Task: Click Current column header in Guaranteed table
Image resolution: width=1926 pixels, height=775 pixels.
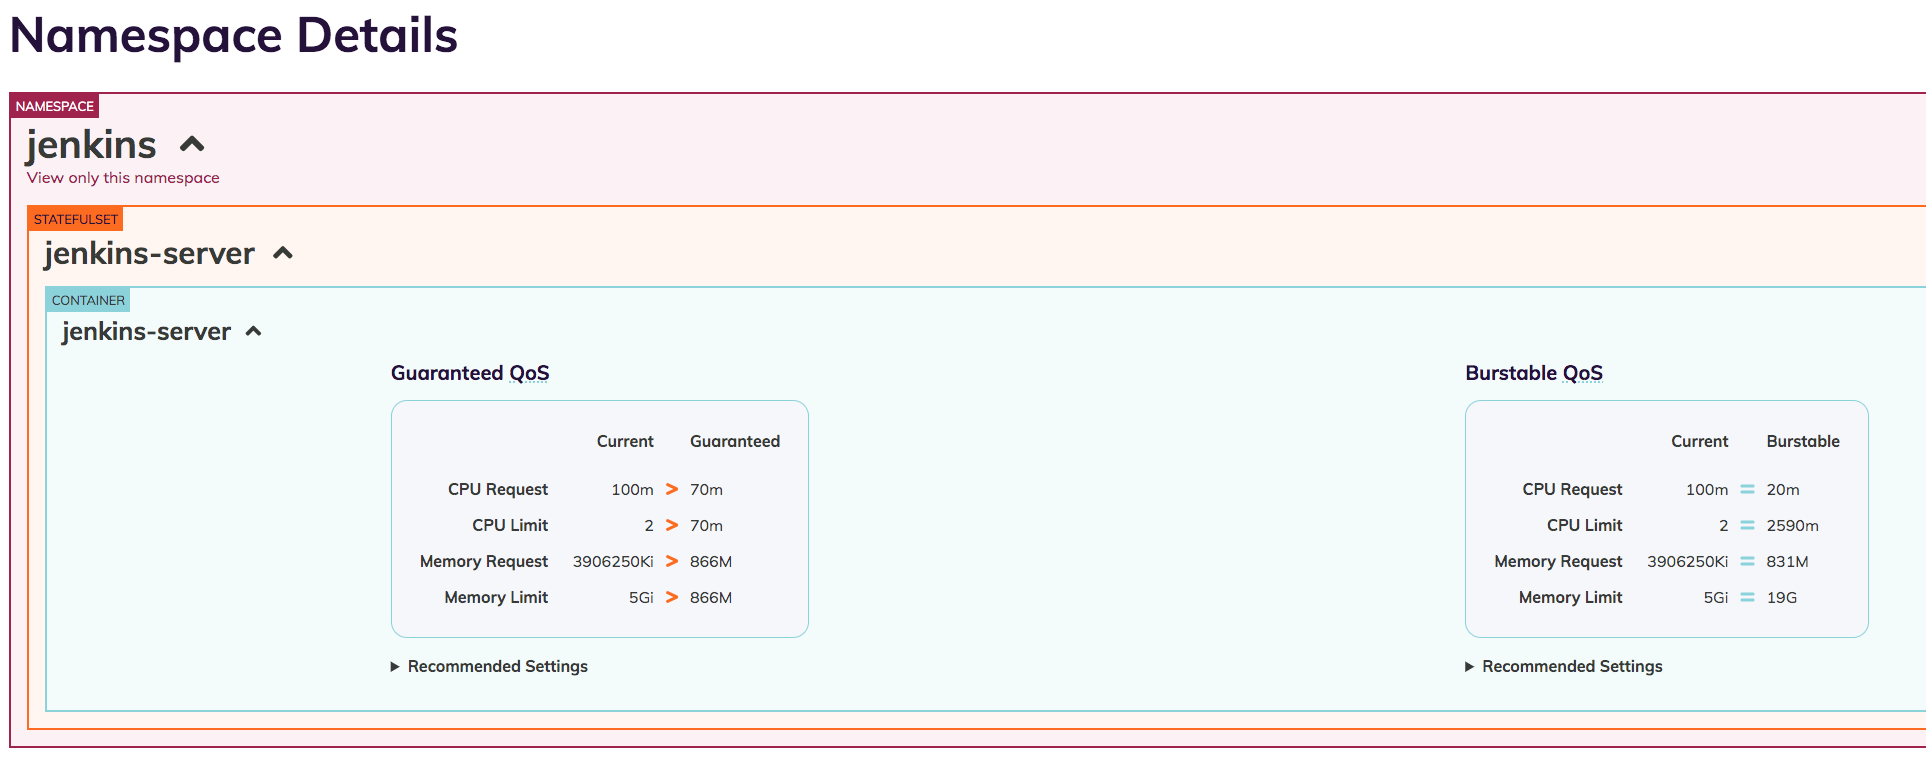Action: pyautogui.click(x=625, y=441)
